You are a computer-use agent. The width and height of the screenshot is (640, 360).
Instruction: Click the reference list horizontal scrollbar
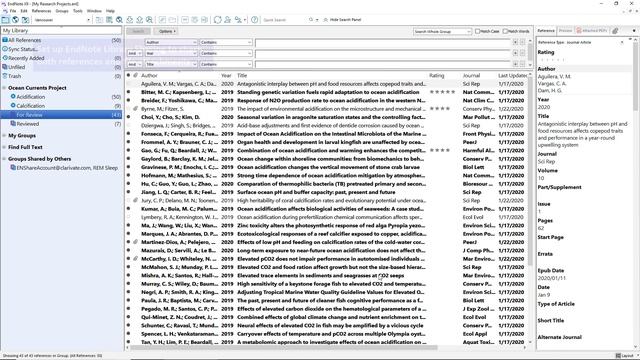(x=284, y=348)
